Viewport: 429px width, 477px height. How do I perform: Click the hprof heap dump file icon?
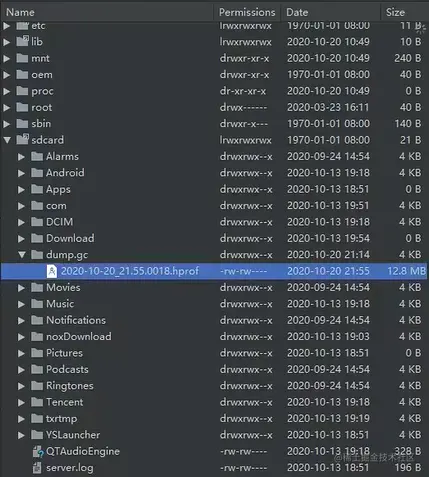click(52, 271)
